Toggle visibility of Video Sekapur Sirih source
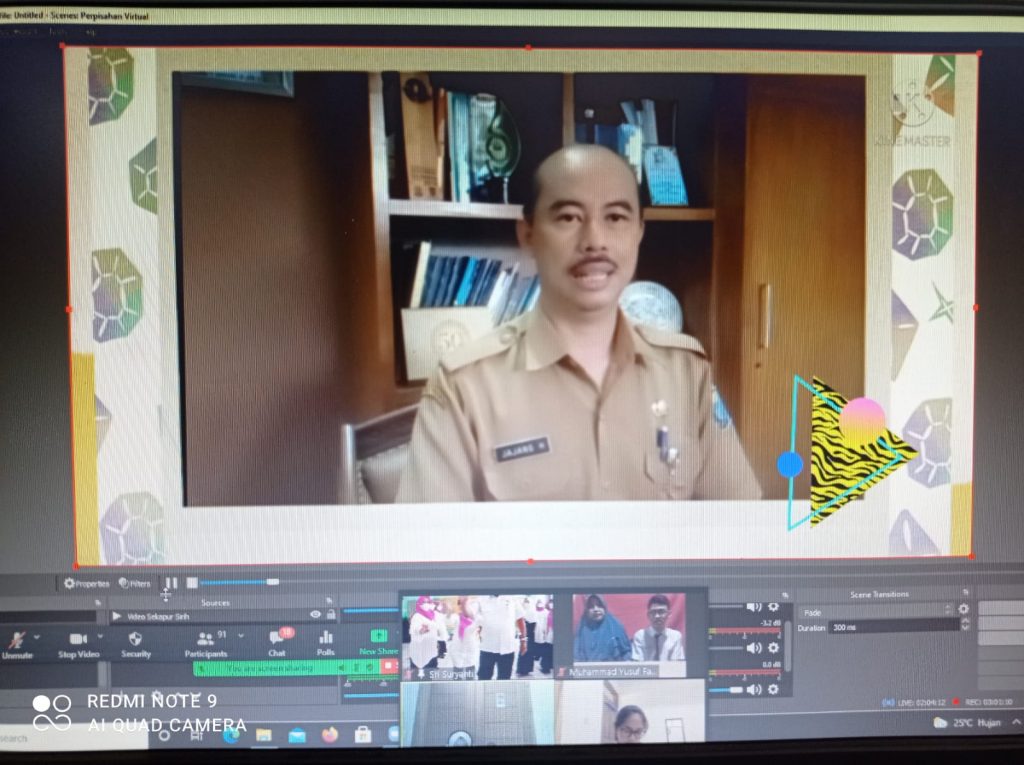1024x765 pixels. (315, 615)
